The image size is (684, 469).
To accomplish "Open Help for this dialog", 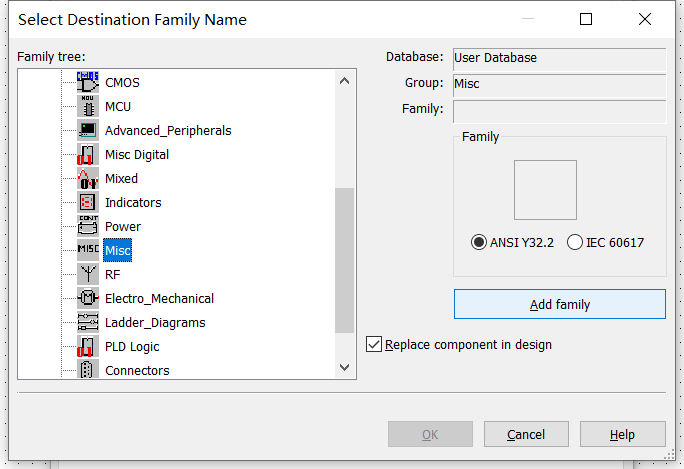I will (622, 434).
